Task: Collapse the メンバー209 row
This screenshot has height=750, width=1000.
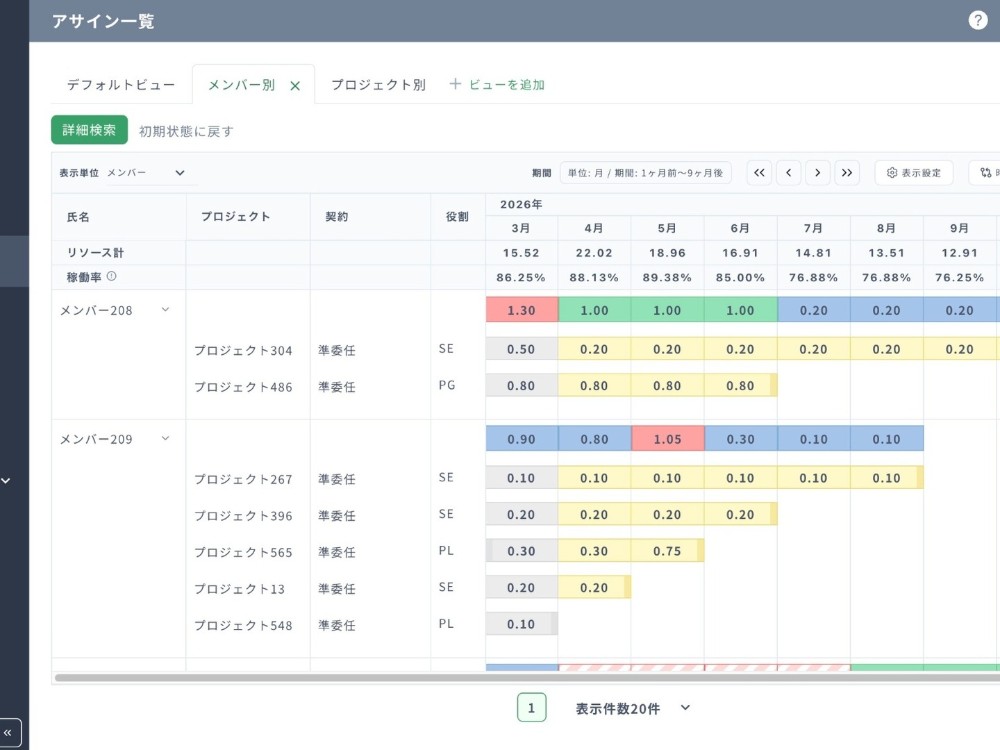Action: tap(165, 439)
